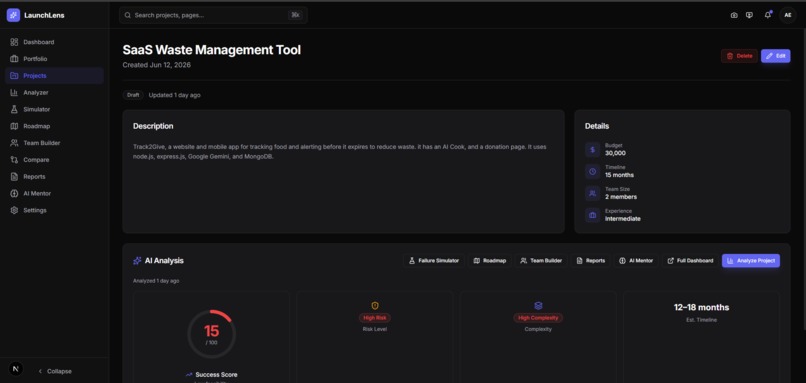The image size is (806, 383).
Task: Click the Compare arrows icon in sidebar
Action: tap(14, 160)
